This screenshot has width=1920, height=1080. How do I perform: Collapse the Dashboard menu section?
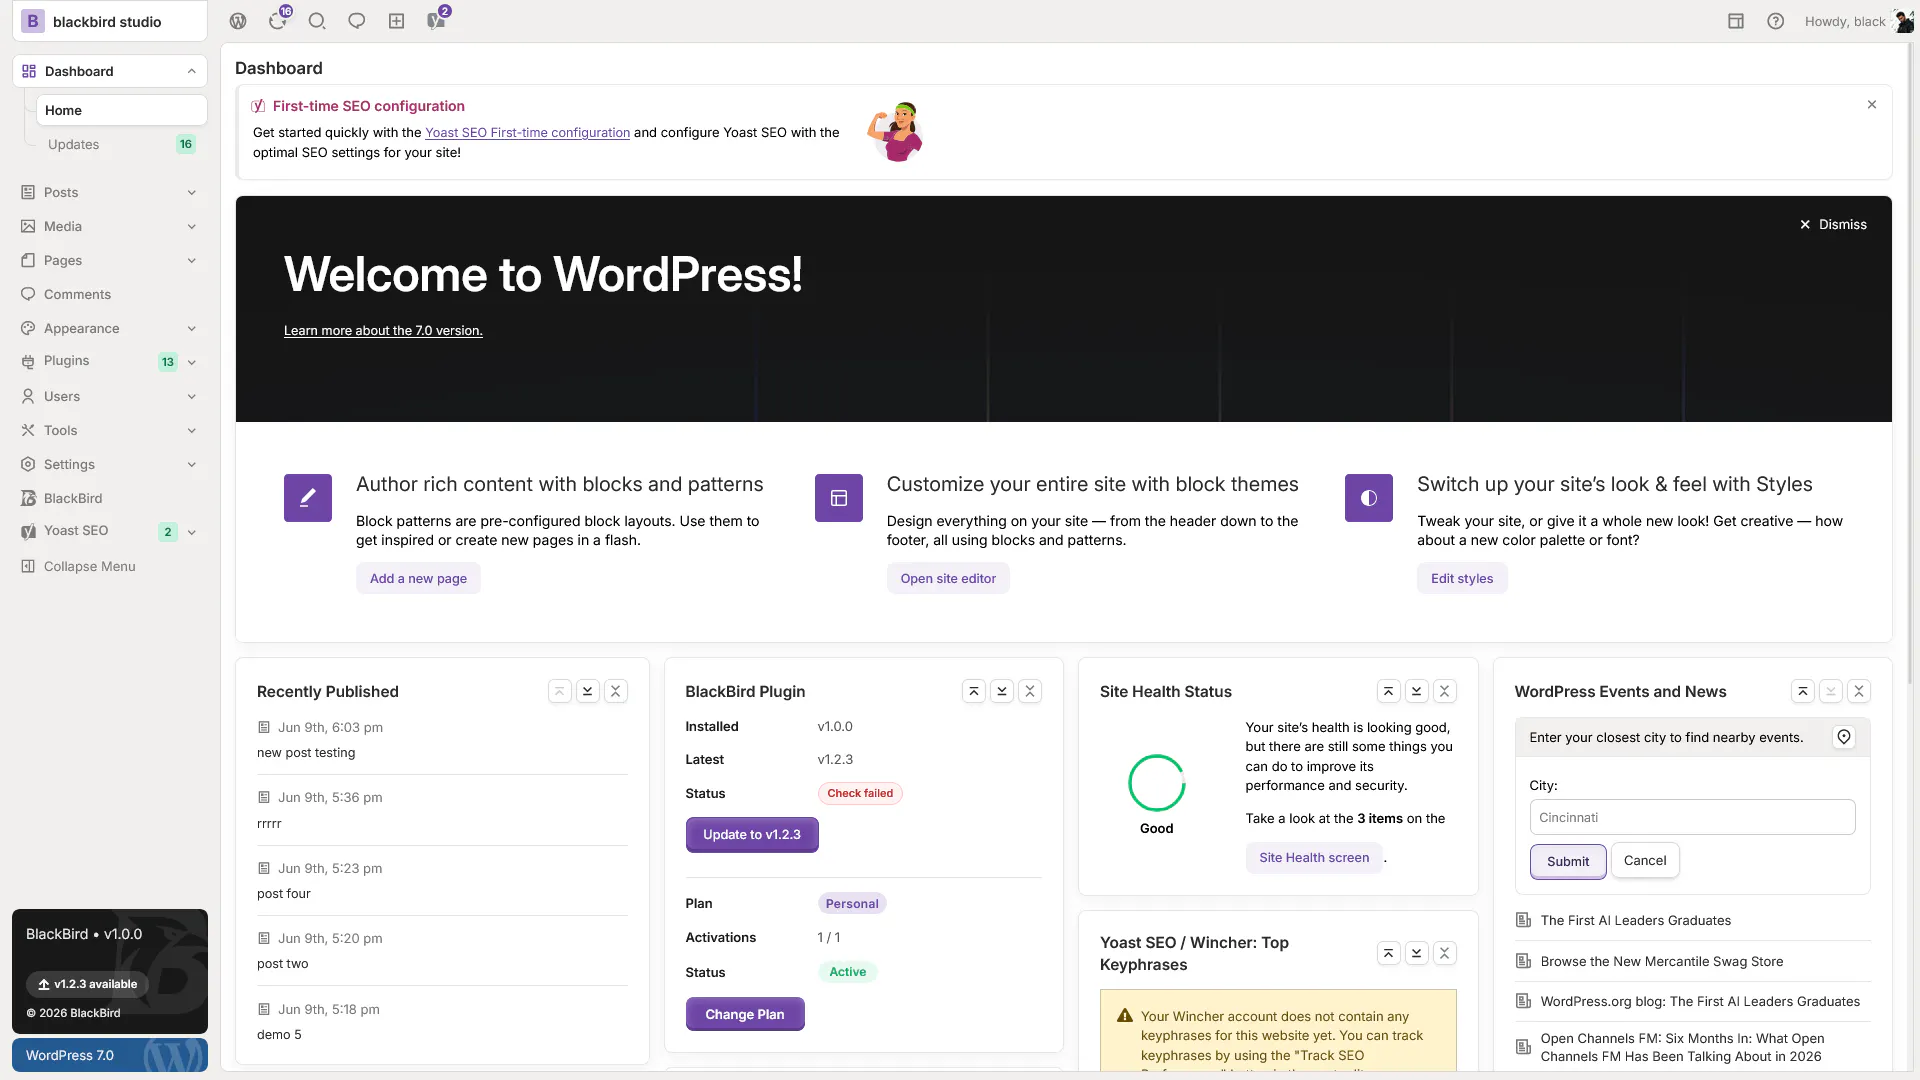191,71
